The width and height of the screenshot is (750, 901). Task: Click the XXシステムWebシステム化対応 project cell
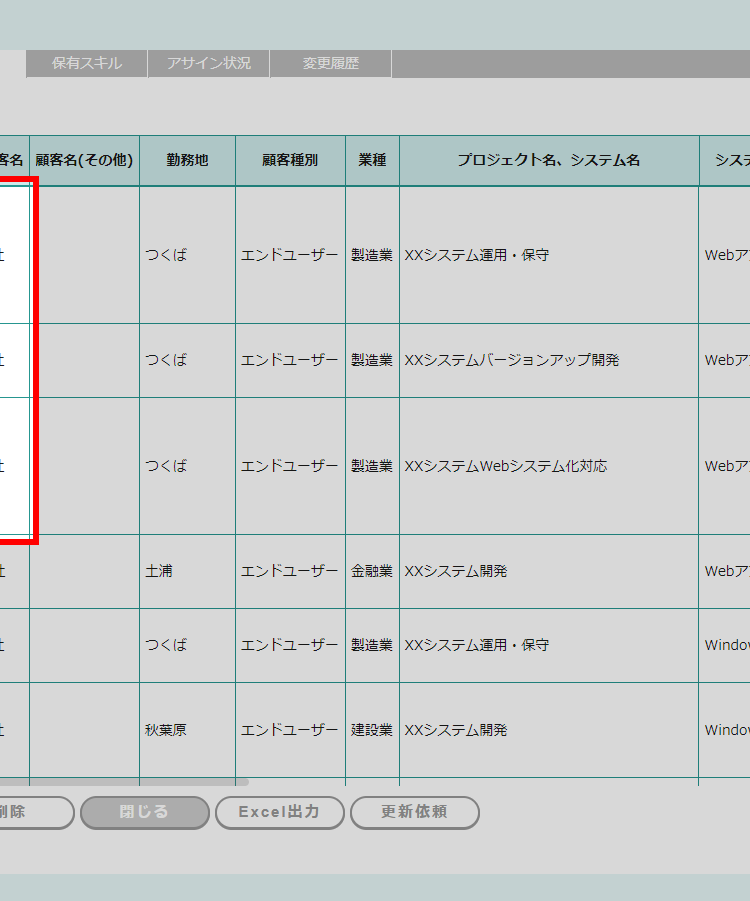point(506,466)
